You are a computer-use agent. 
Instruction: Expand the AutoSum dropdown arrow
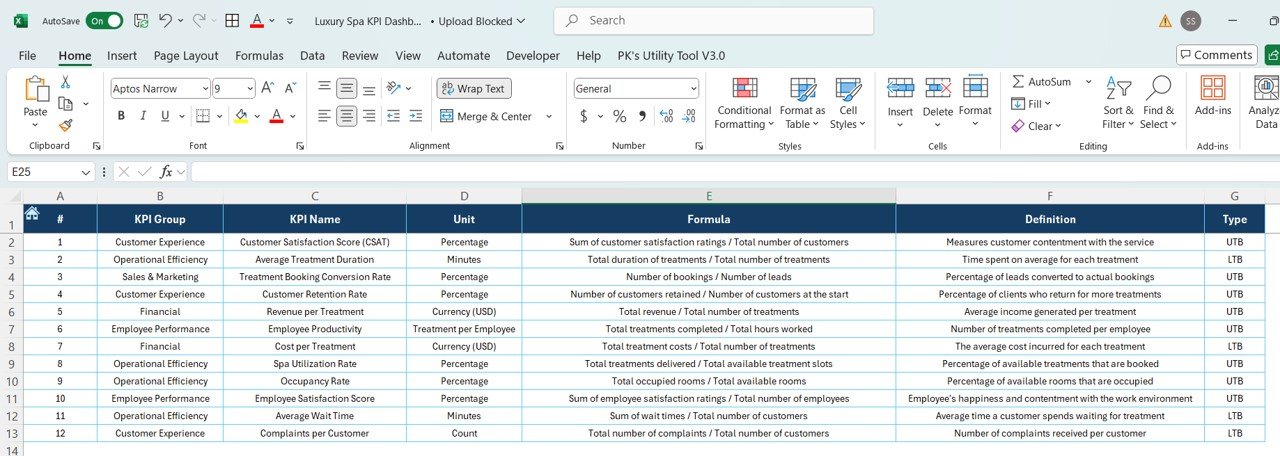(x=1089, y=81)
